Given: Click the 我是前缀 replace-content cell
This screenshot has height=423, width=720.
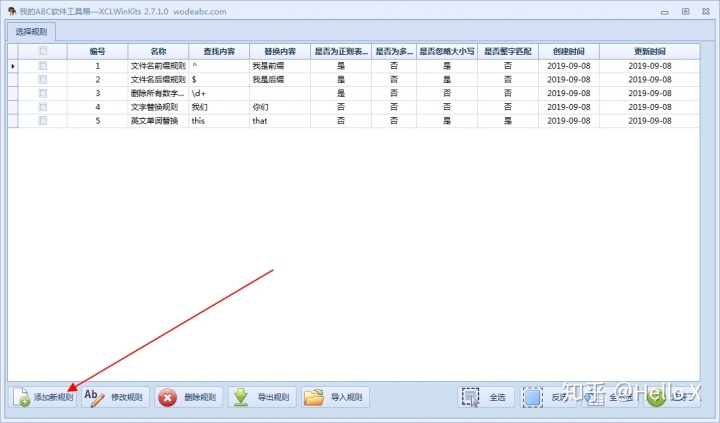Looking at the screenshot, I should click(280, 66).
